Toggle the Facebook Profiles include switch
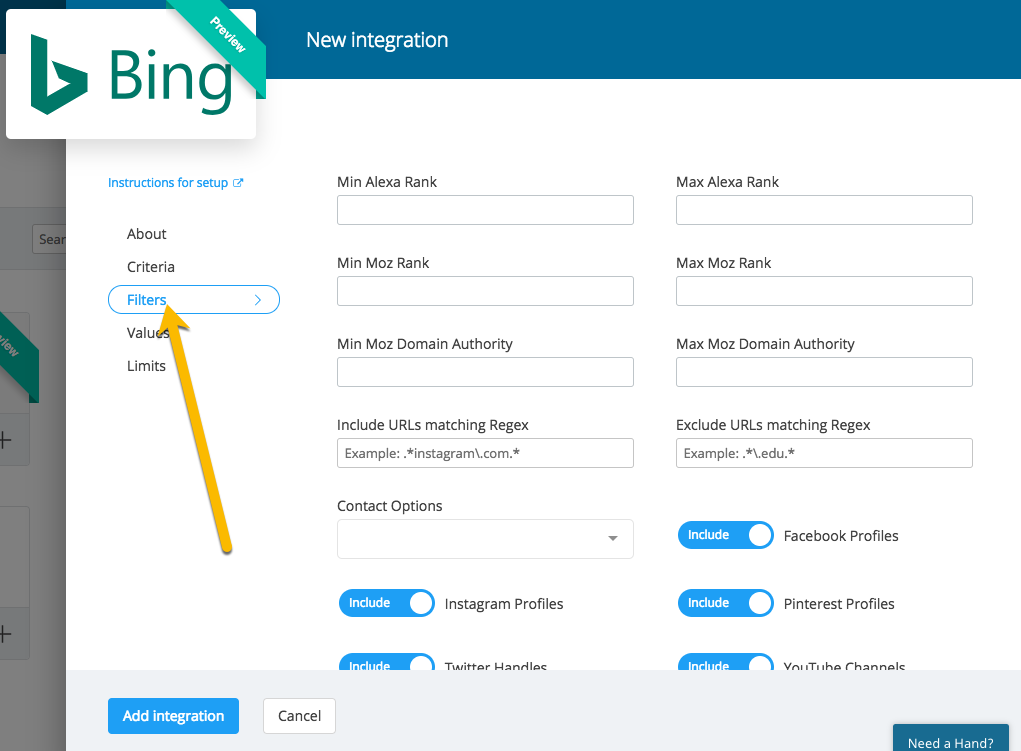 726,535
